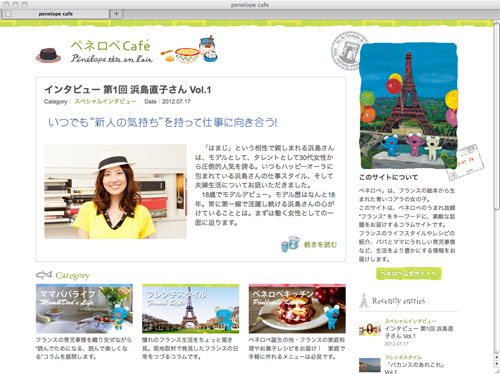
Task: Click the round postmark stamp icon
Action: (x=347, y=51)
